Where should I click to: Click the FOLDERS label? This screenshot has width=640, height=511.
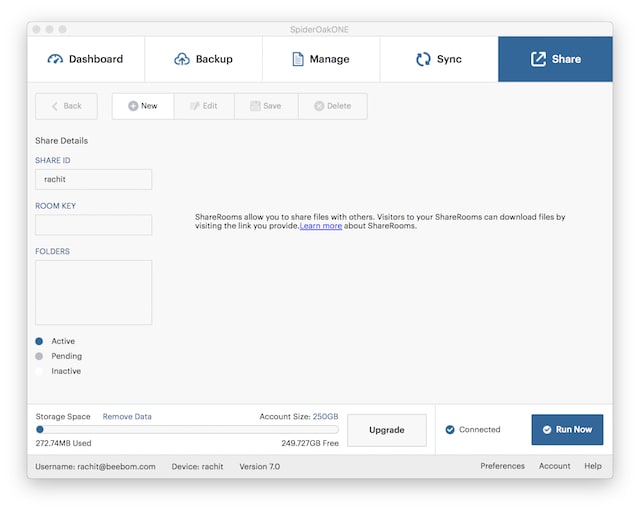pos(52,251)
